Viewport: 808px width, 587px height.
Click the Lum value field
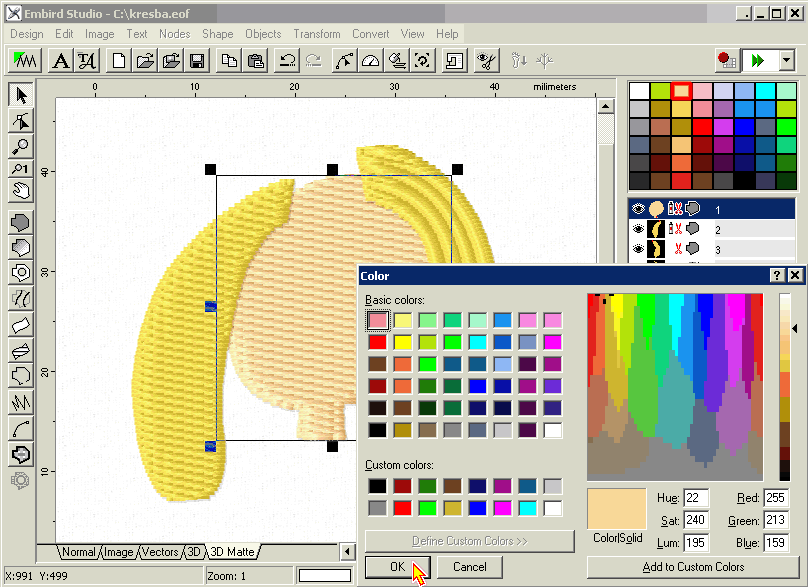tap(696, 543)
